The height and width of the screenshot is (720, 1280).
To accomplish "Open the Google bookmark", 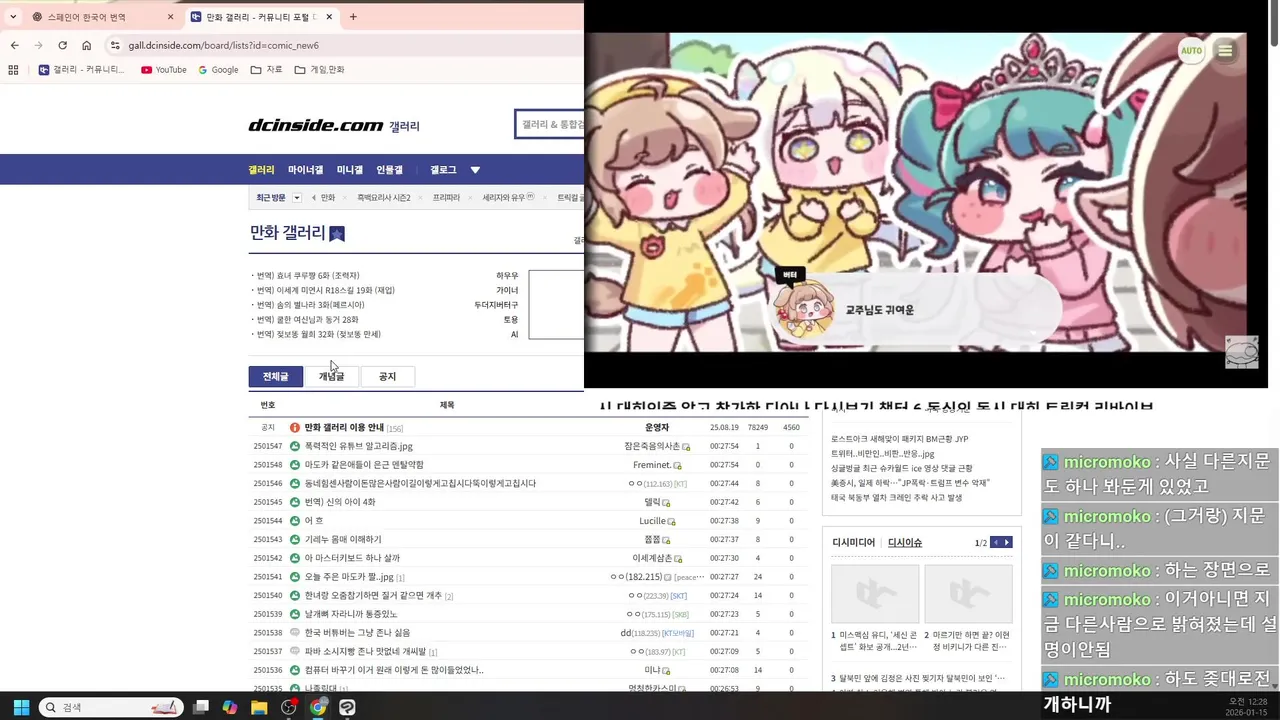I will click(218, 70).
